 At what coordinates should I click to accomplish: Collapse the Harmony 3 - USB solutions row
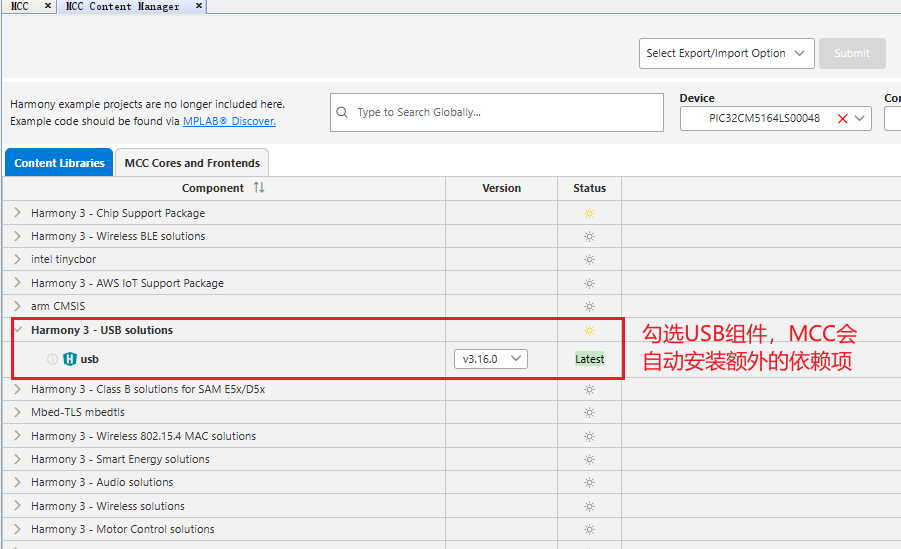tap(17, 330)
